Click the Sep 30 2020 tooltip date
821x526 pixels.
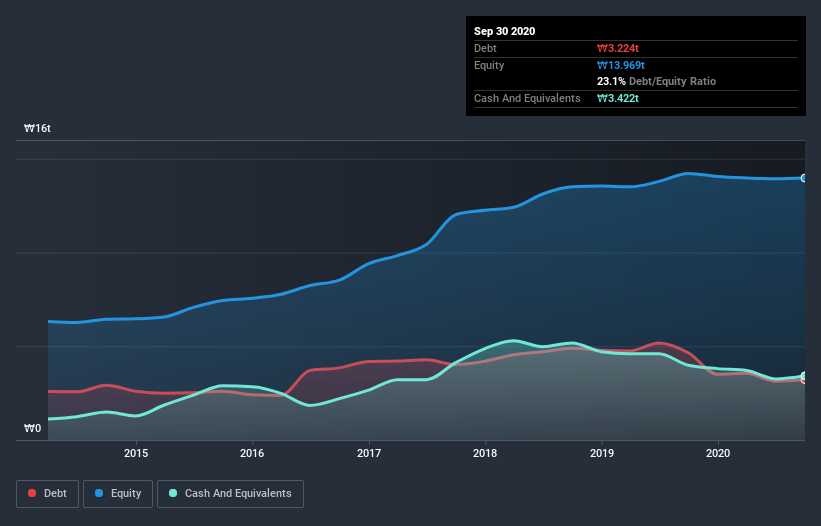point(505,31)
